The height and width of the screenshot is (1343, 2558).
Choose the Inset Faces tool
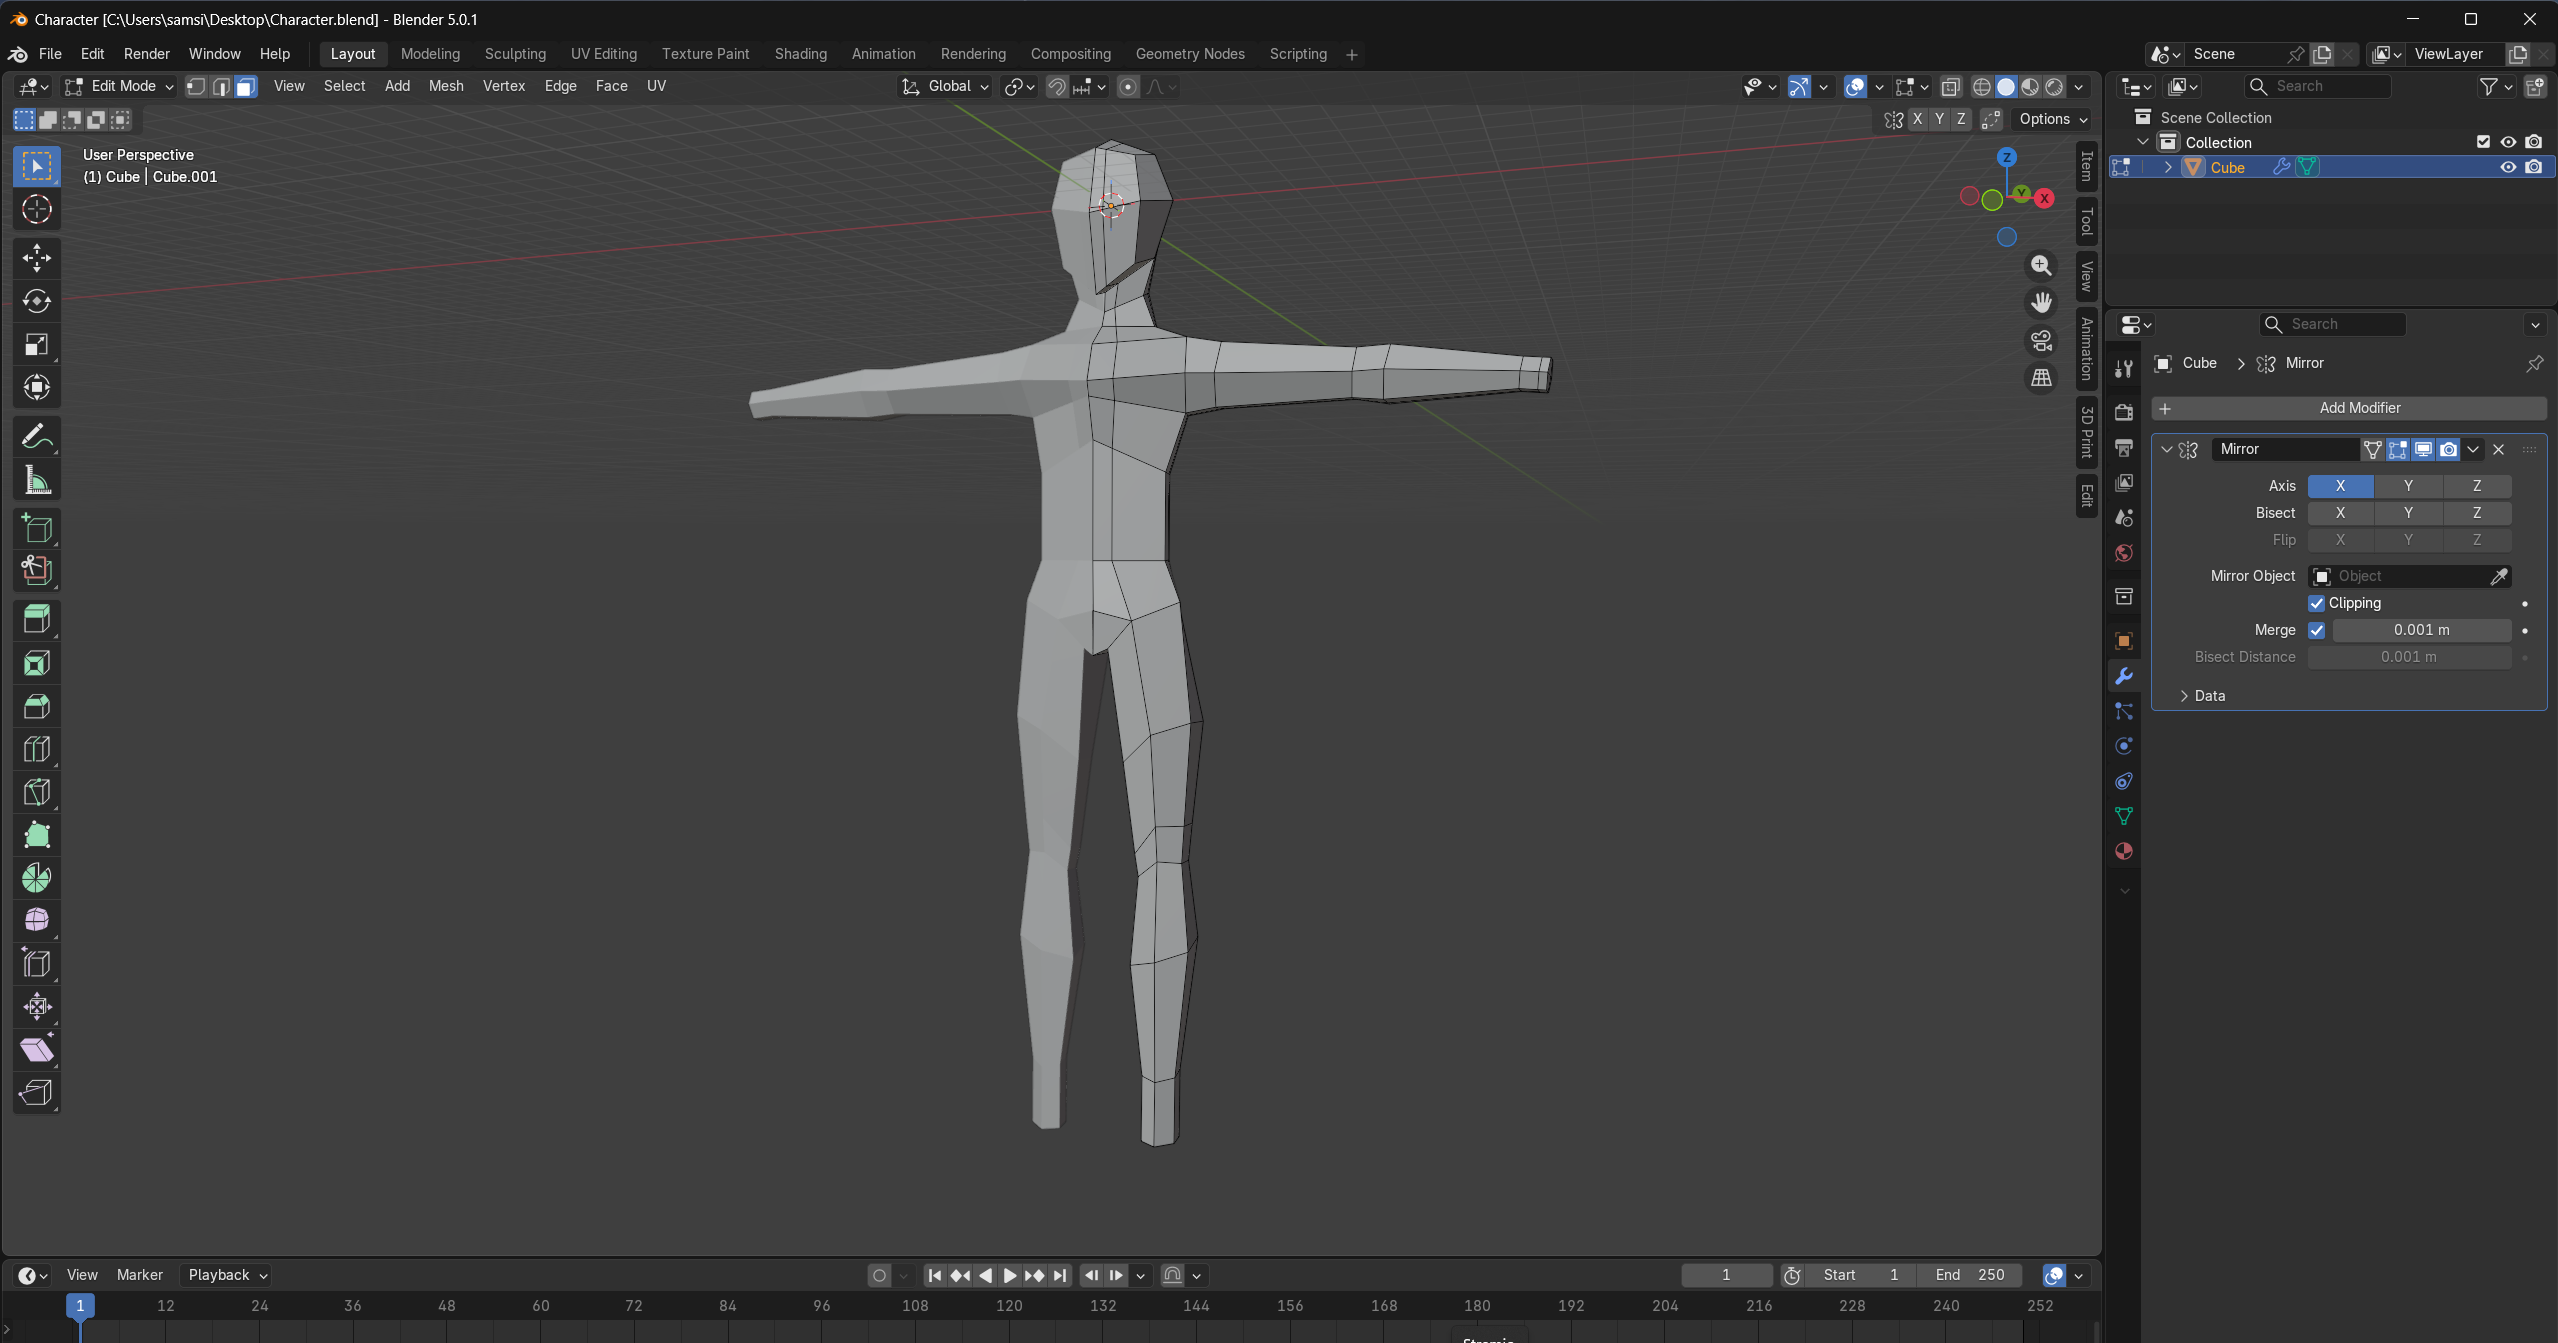point(37,662)
